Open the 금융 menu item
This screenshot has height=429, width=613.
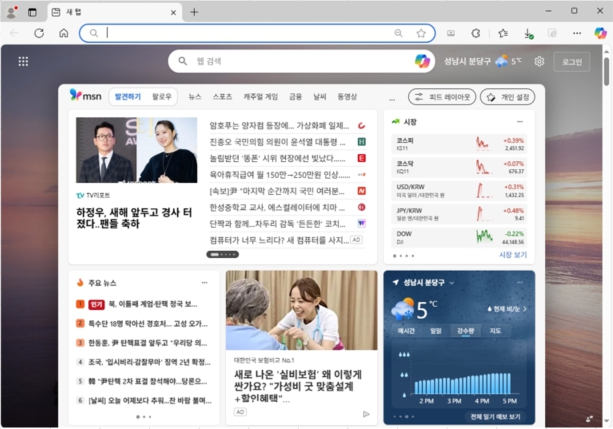click(x=295, y=97)
